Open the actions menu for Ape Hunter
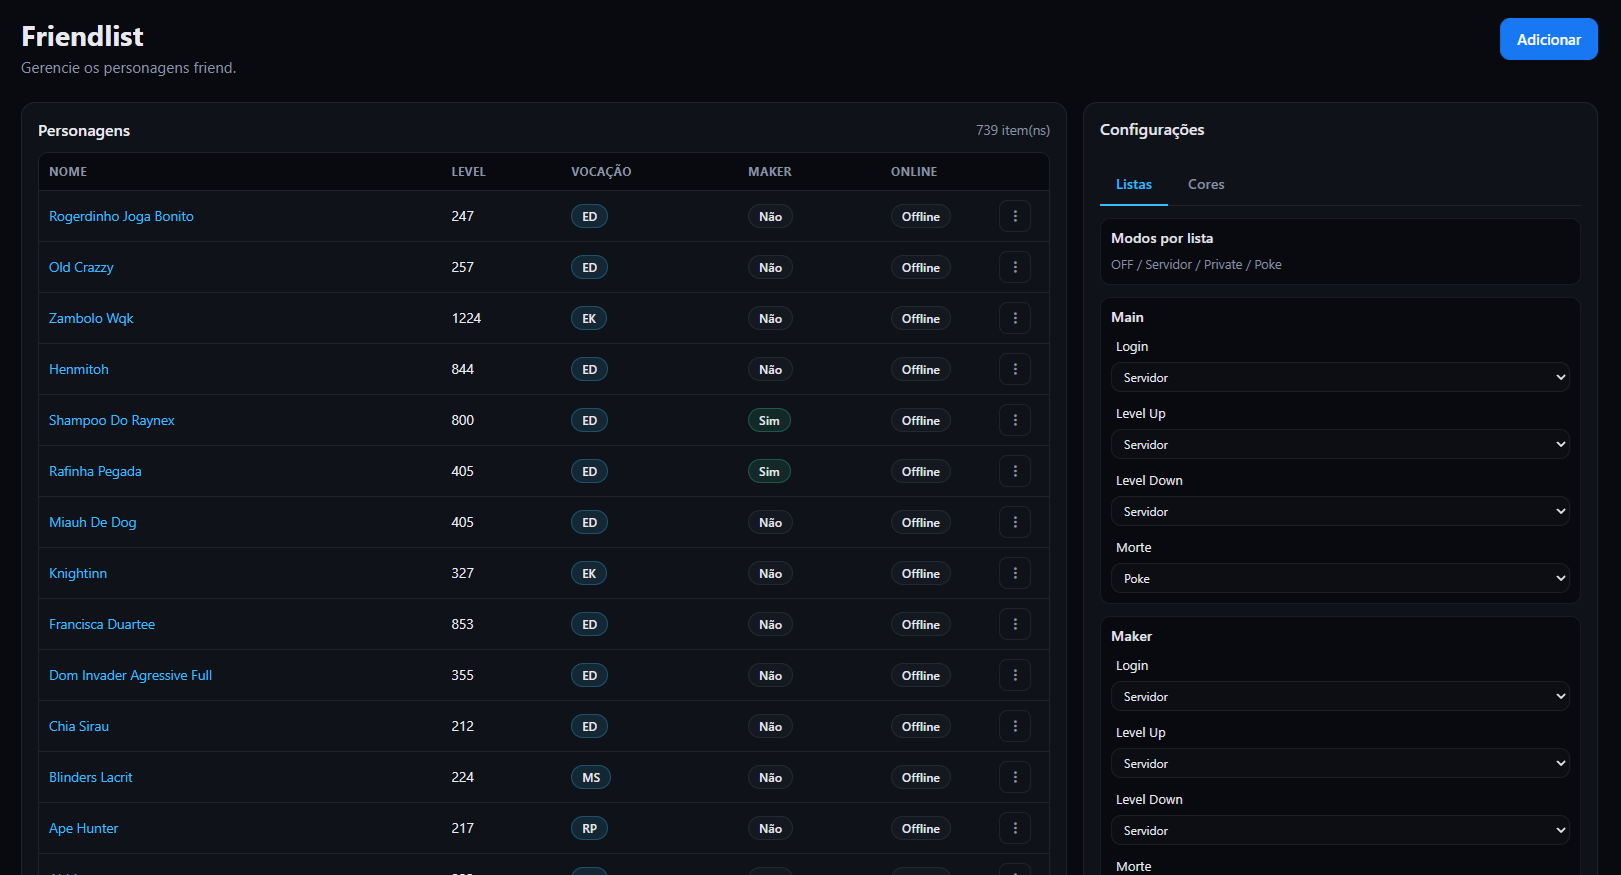This screenshot has width=1621, height=875. point(1015,828)
